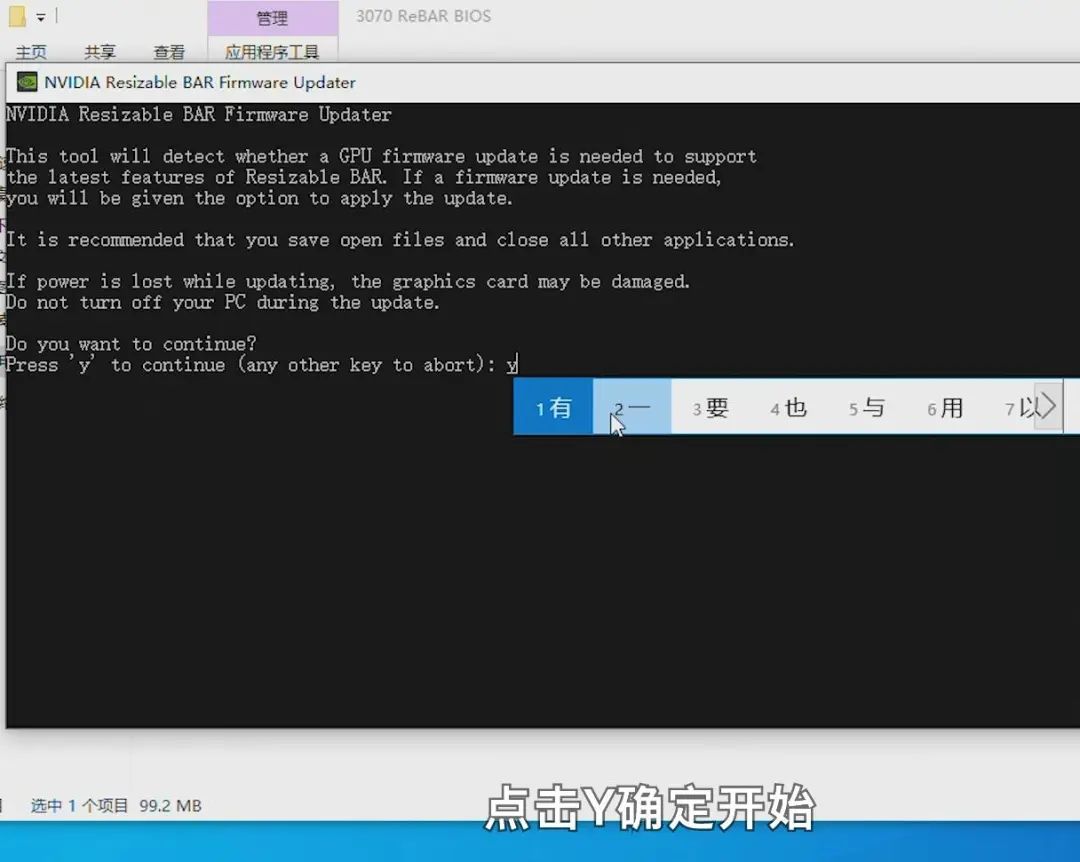Choose IME candidate 7 以
1080x862 pixels.
point(1020,408)
